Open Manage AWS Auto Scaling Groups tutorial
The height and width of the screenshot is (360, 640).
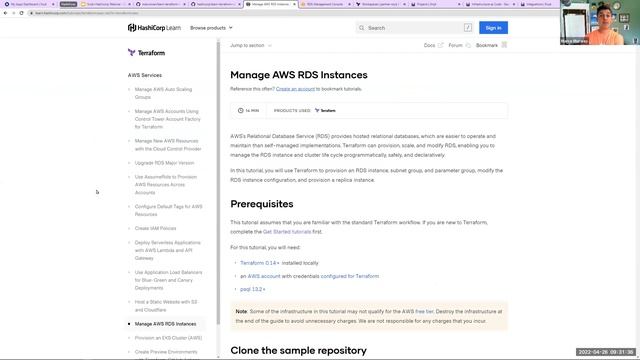(x=163, y=93)
